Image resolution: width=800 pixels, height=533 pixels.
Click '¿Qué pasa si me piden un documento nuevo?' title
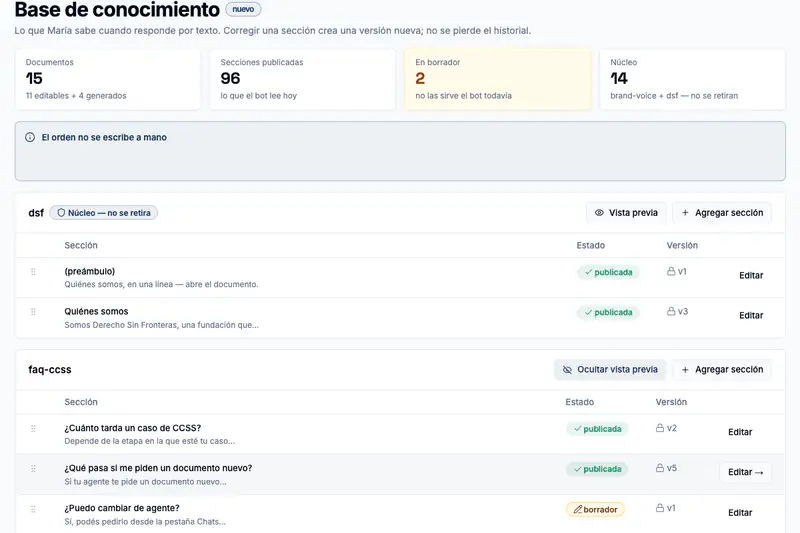pos(158,468)
